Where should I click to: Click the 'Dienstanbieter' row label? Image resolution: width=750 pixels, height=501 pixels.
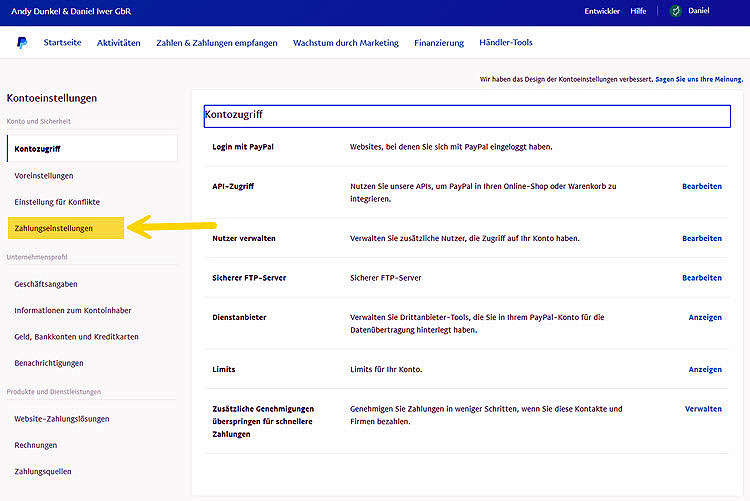pyautogui.click(x=239, y=317)
